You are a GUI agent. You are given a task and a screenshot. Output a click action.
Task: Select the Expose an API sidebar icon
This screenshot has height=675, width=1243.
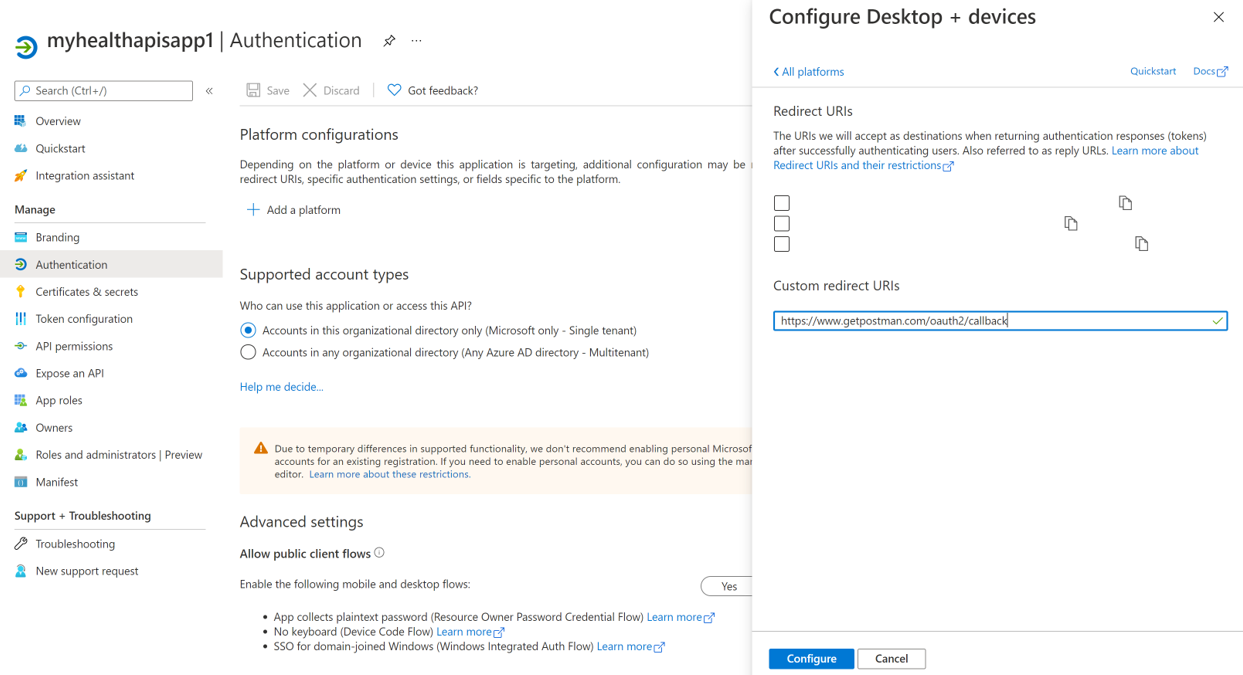click(23, 372)
